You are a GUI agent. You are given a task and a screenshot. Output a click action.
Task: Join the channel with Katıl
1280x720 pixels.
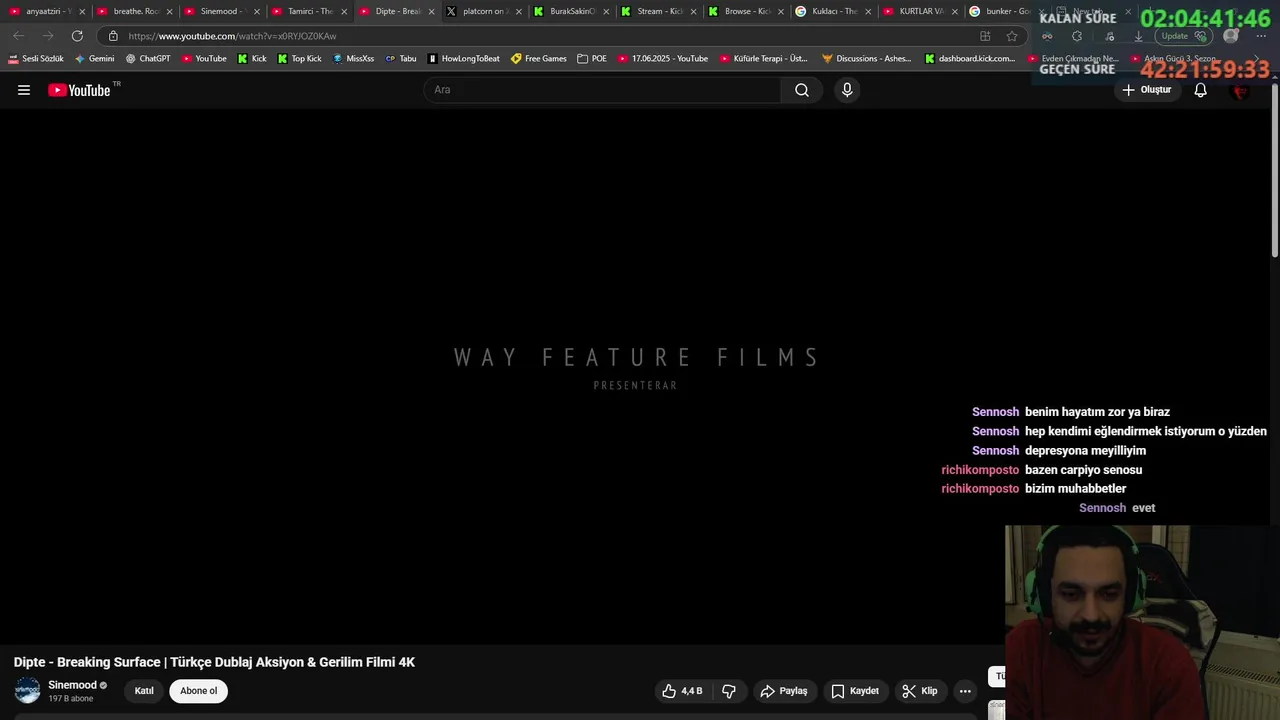coord(144,691)
